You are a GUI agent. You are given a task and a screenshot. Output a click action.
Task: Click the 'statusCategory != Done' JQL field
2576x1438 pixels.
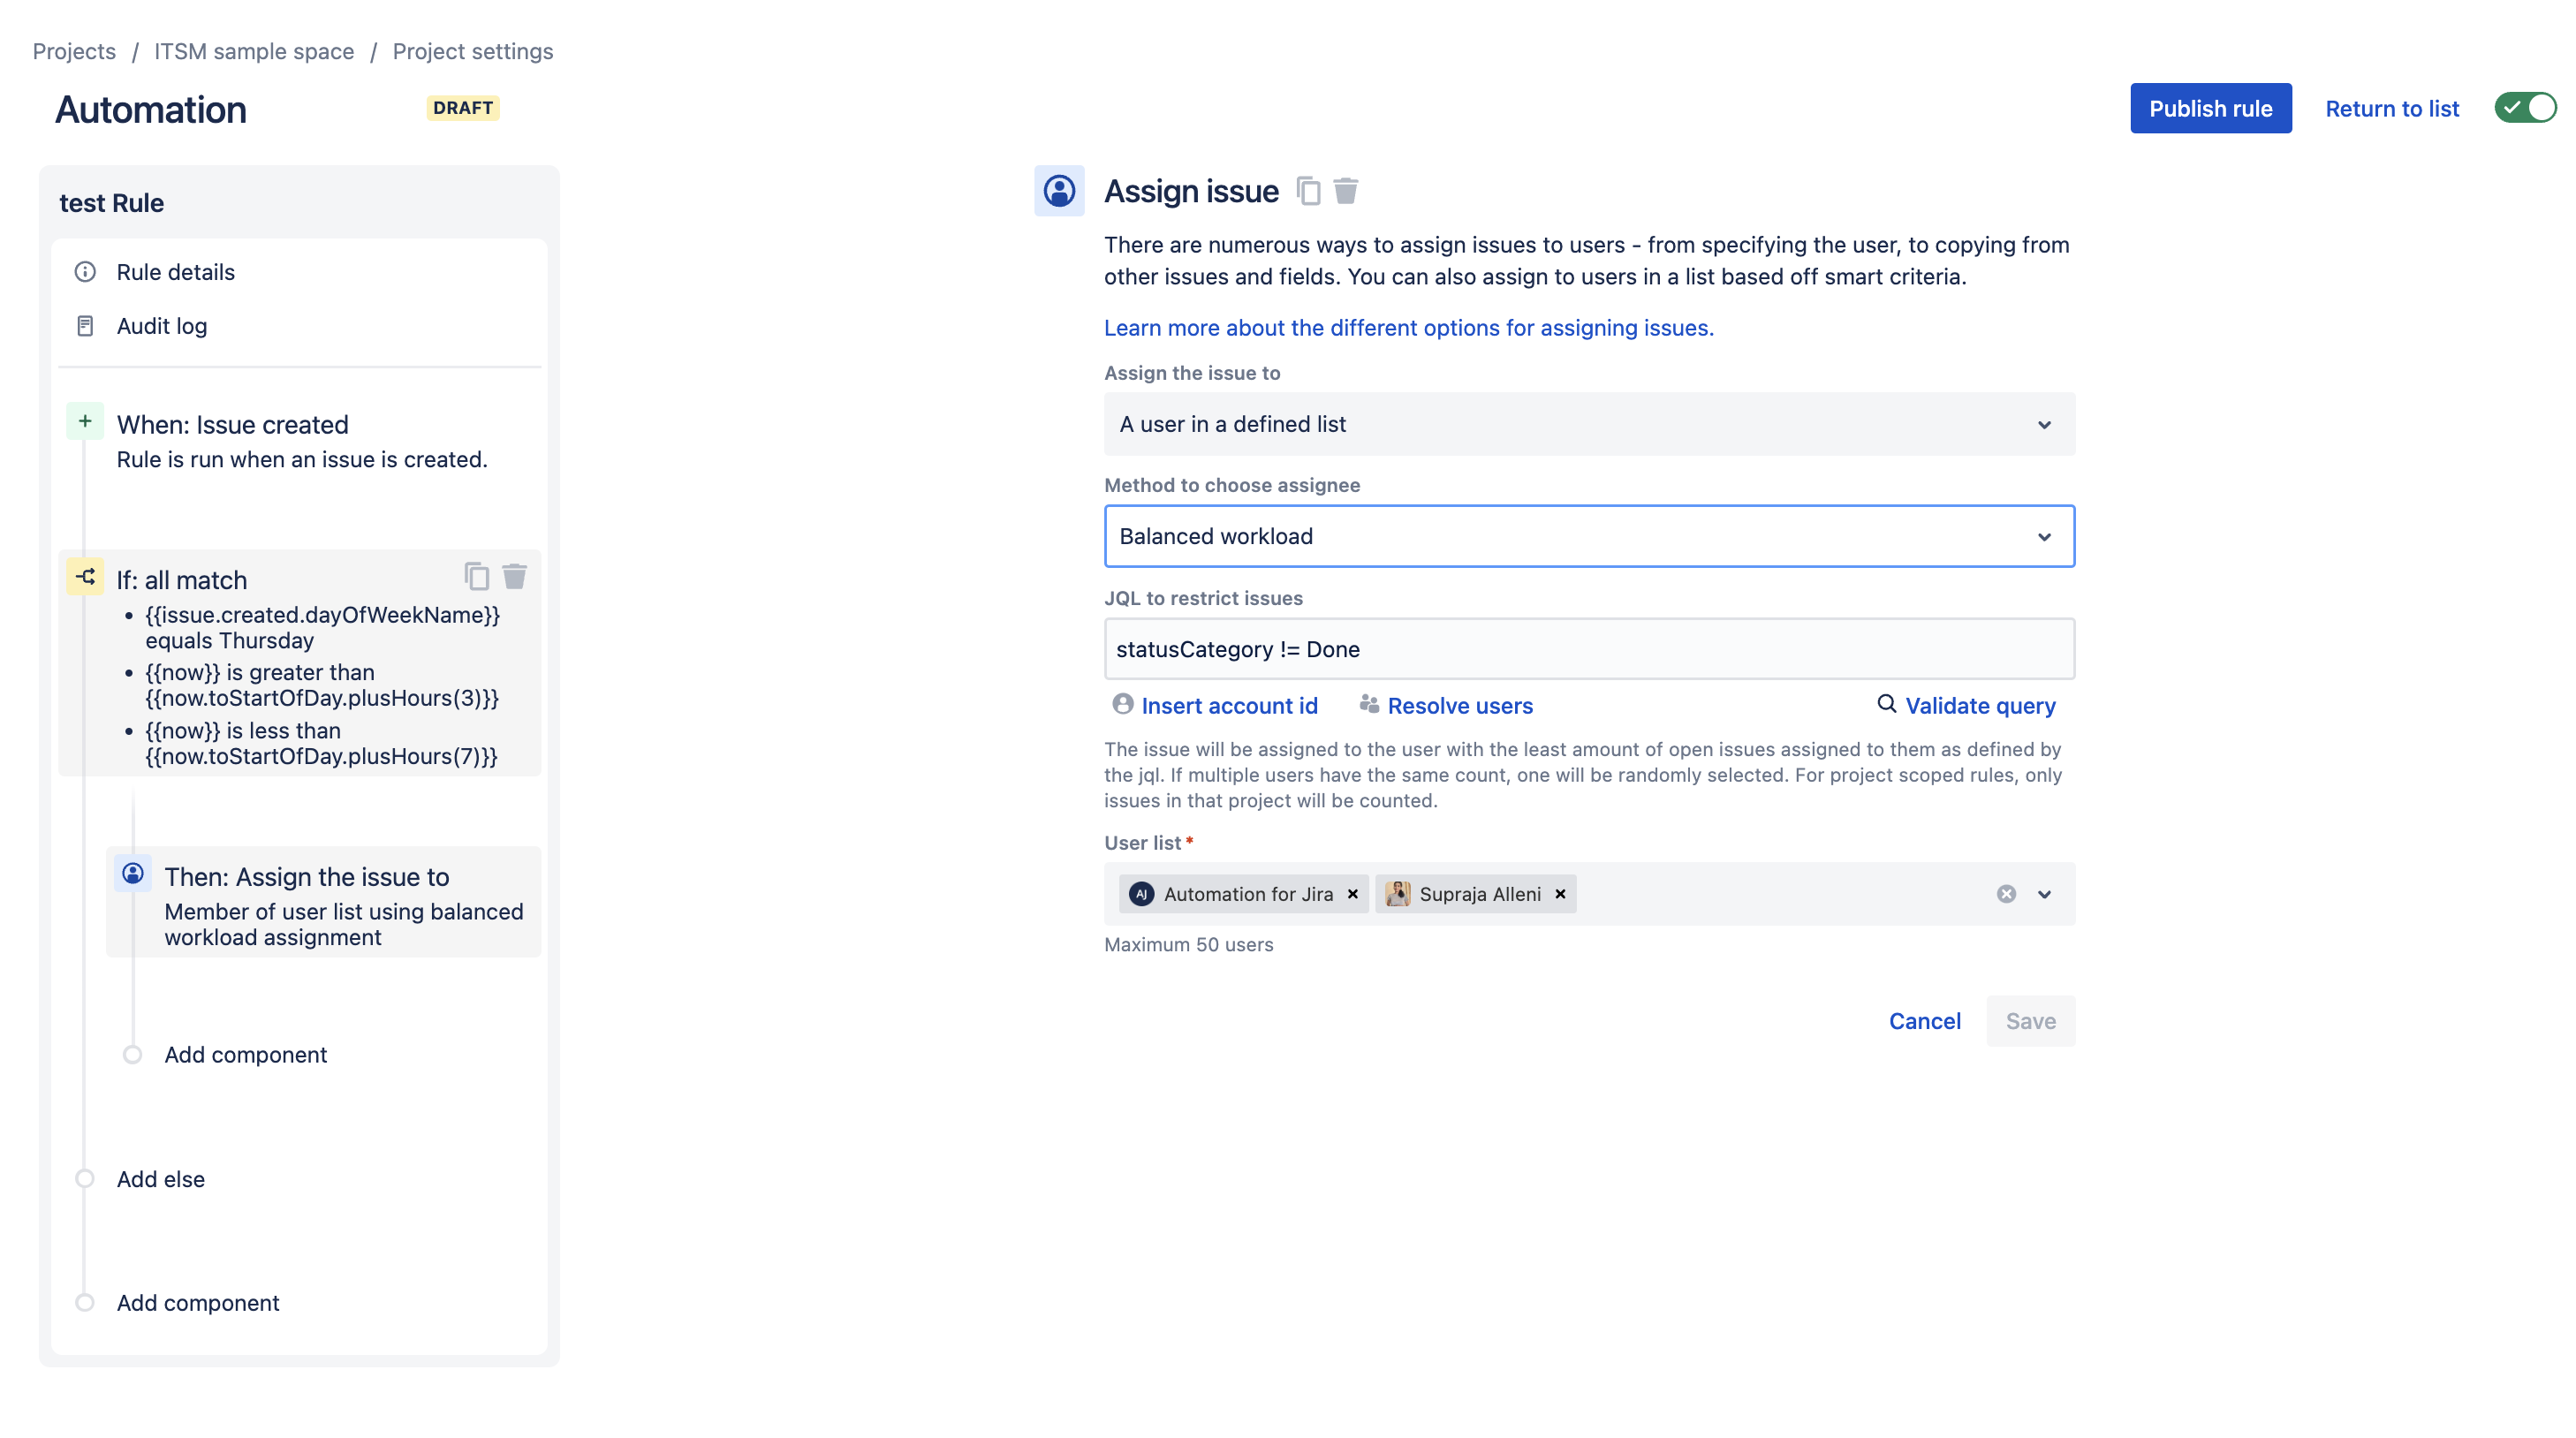(1588, 649)
